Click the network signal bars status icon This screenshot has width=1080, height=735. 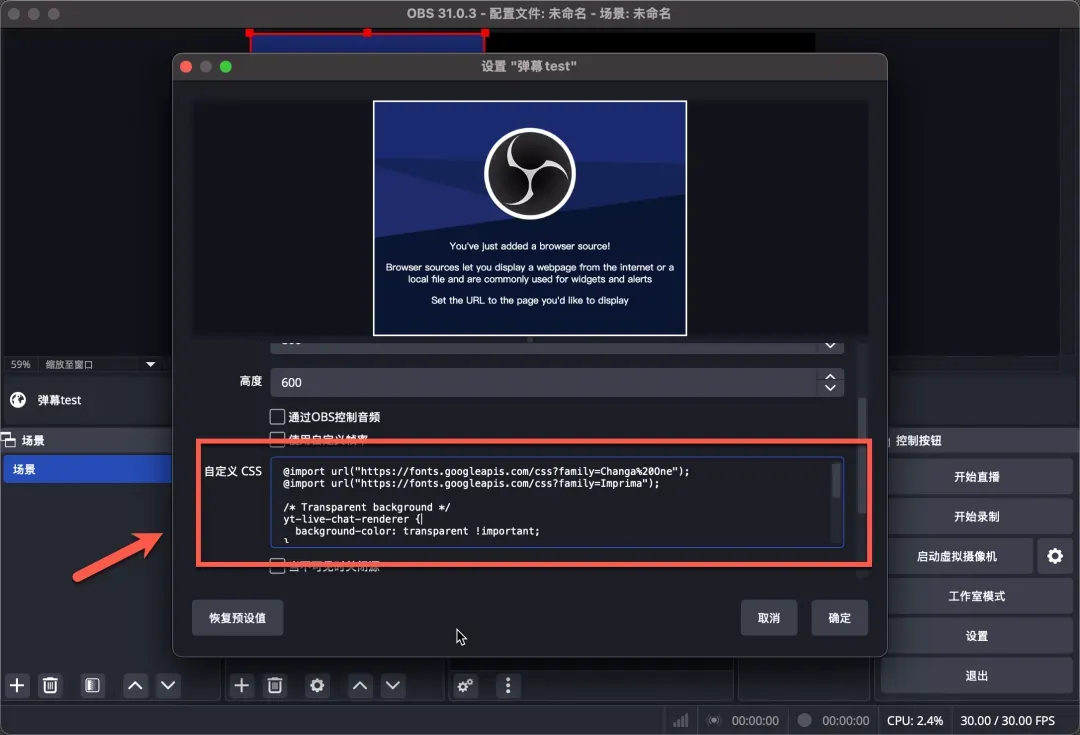pyautogui.click(x=681, y=721)
